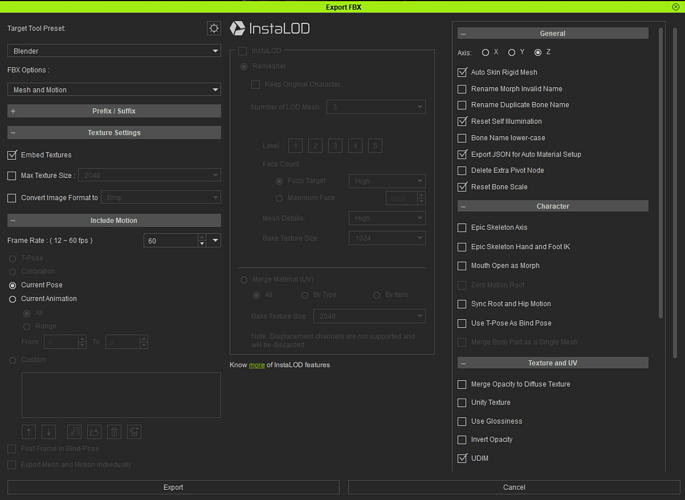The height and width of the screenshot is (500, 685).
Task: Click the Export button
Action: [x=173, y=487]
